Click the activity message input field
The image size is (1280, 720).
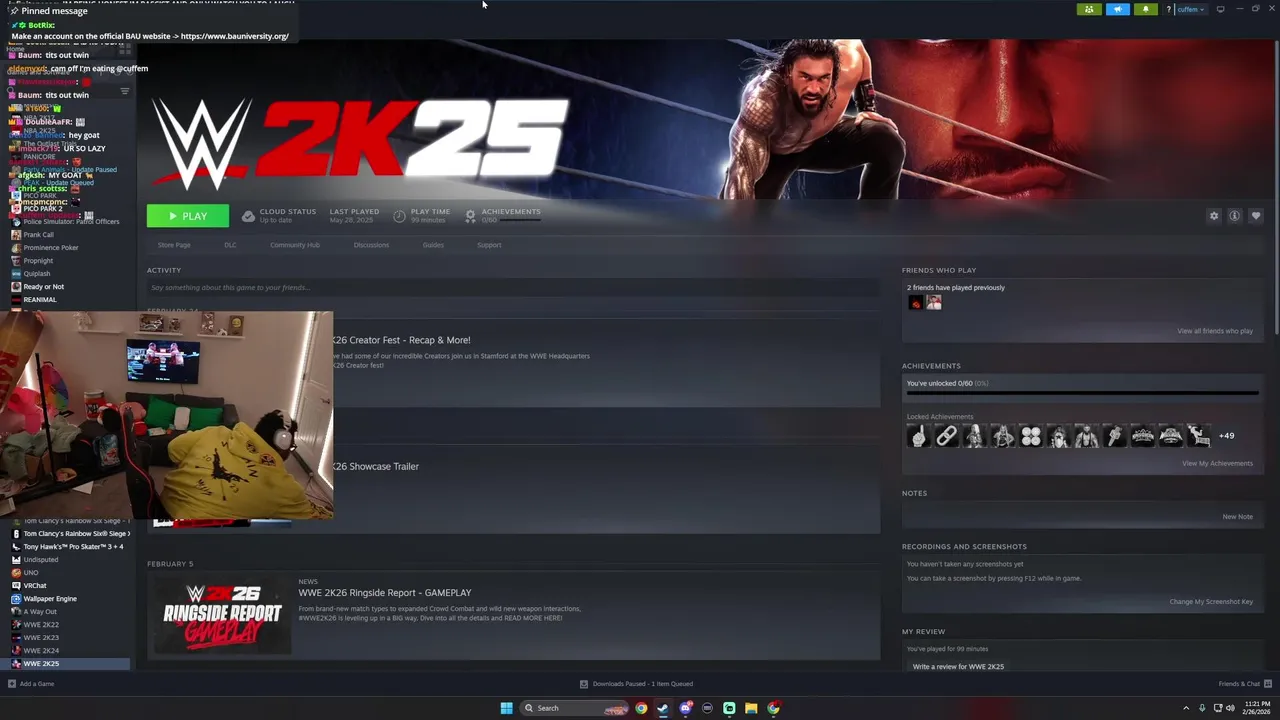click(513, 287)
